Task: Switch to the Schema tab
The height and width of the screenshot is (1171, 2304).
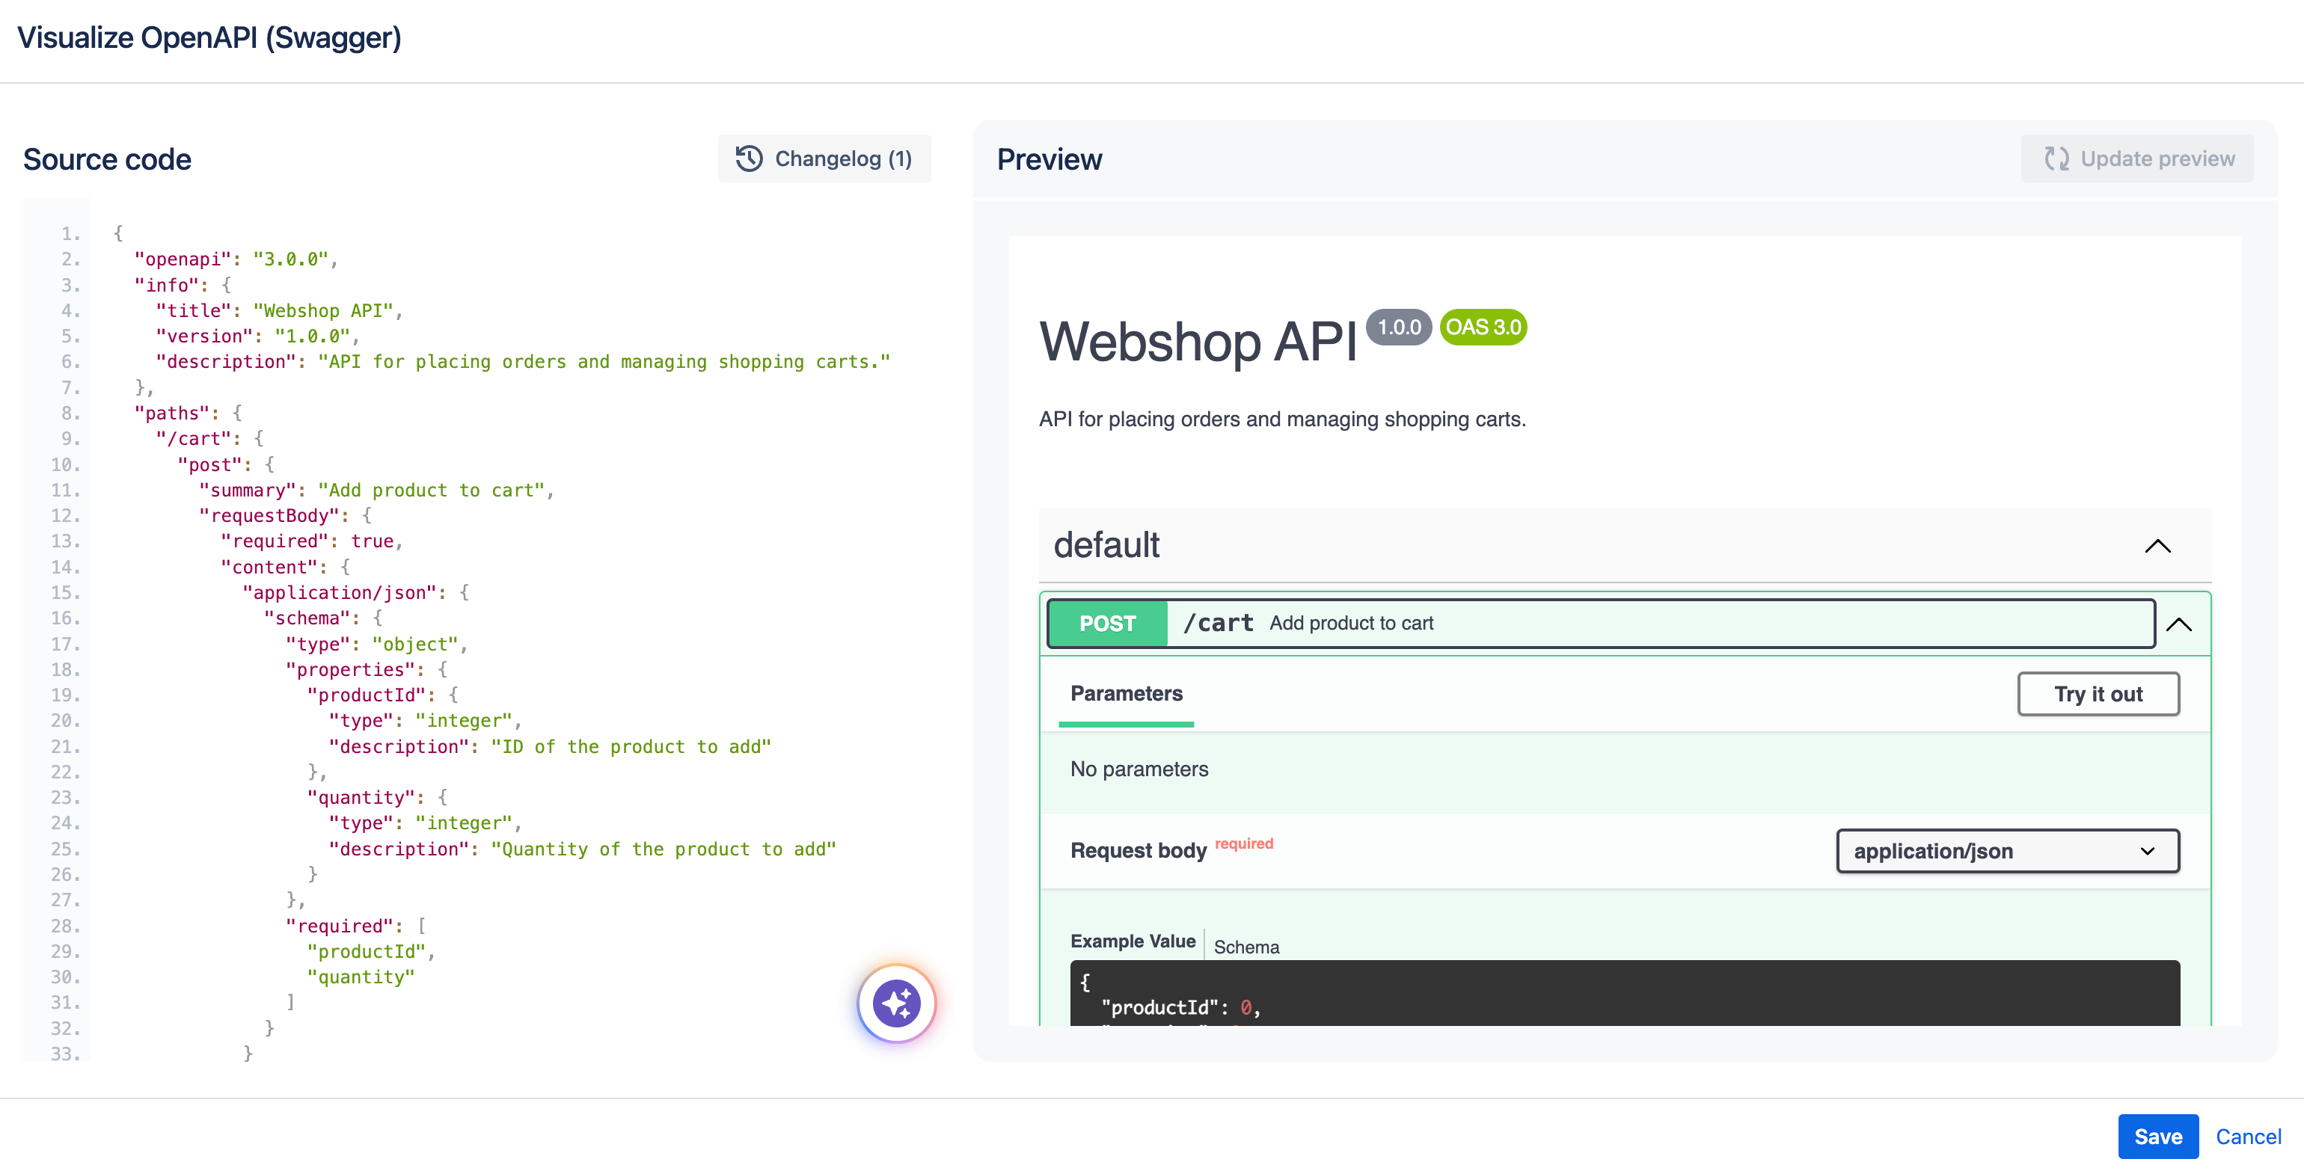Action: (x=1246, y=947)
